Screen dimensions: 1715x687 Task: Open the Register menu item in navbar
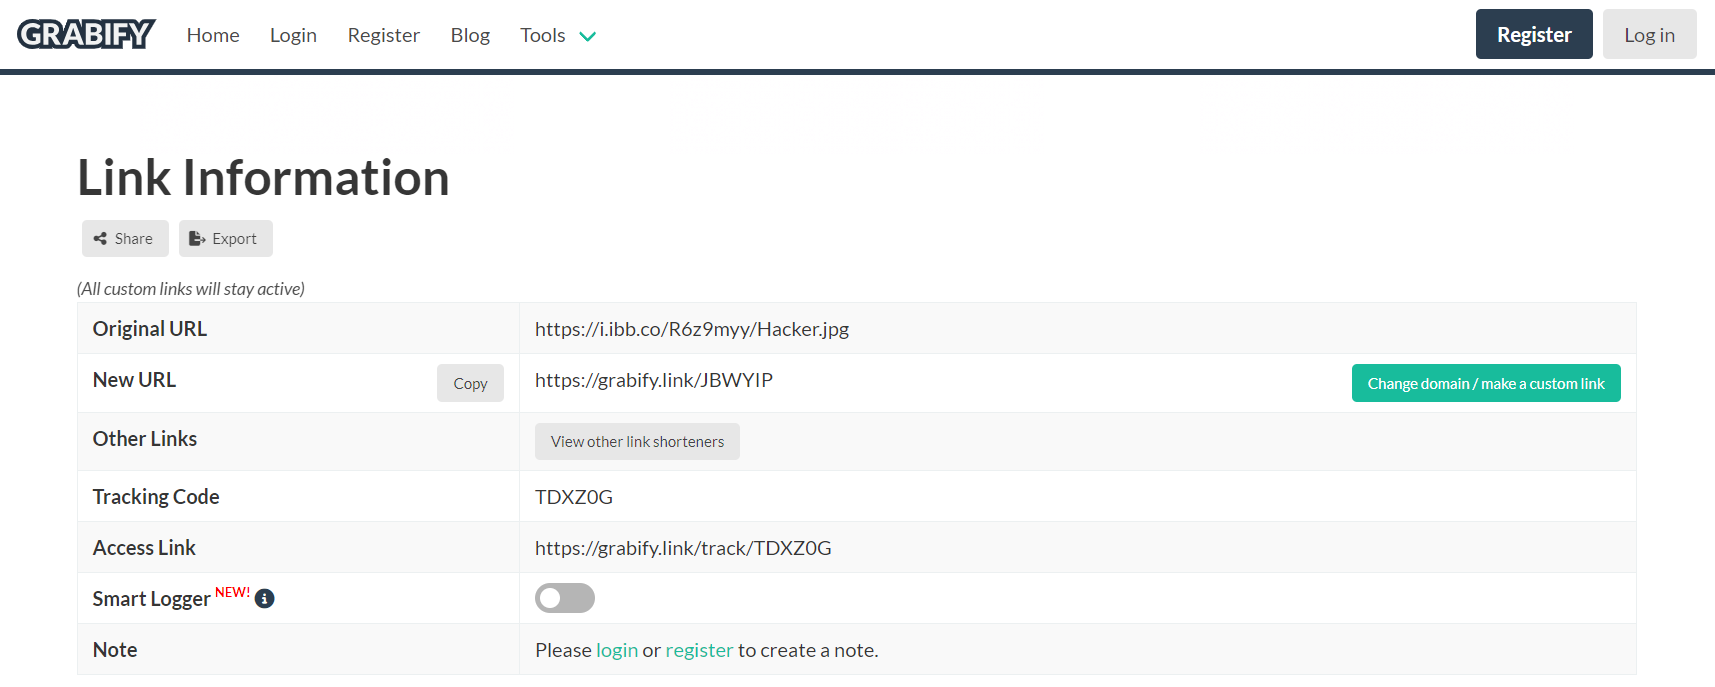coord(384,35)
